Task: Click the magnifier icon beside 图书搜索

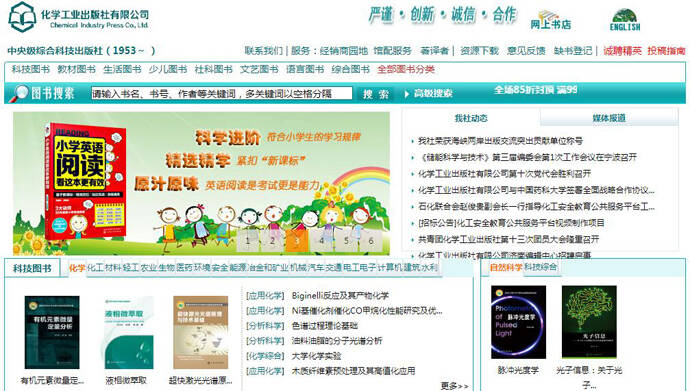Action: pos(18,93)
